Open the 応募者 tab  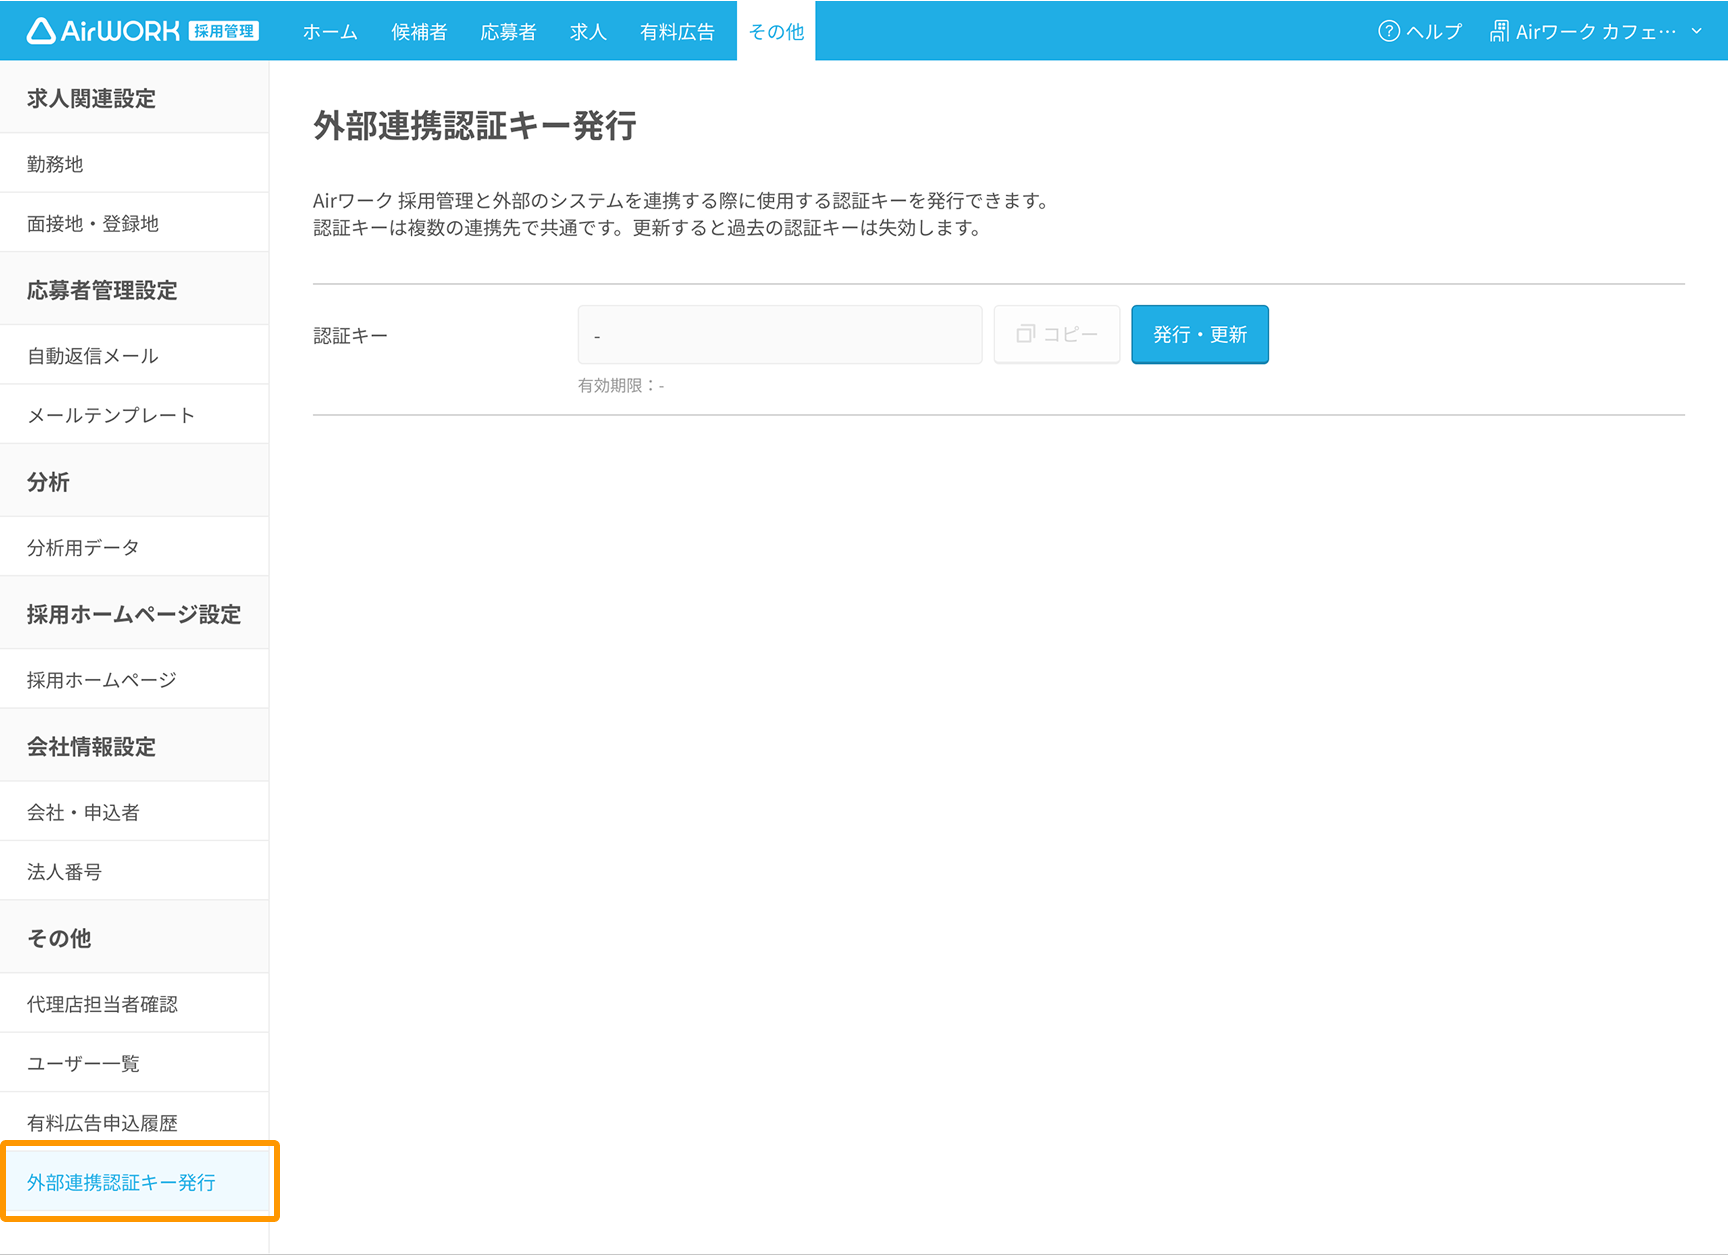[508, 32]
